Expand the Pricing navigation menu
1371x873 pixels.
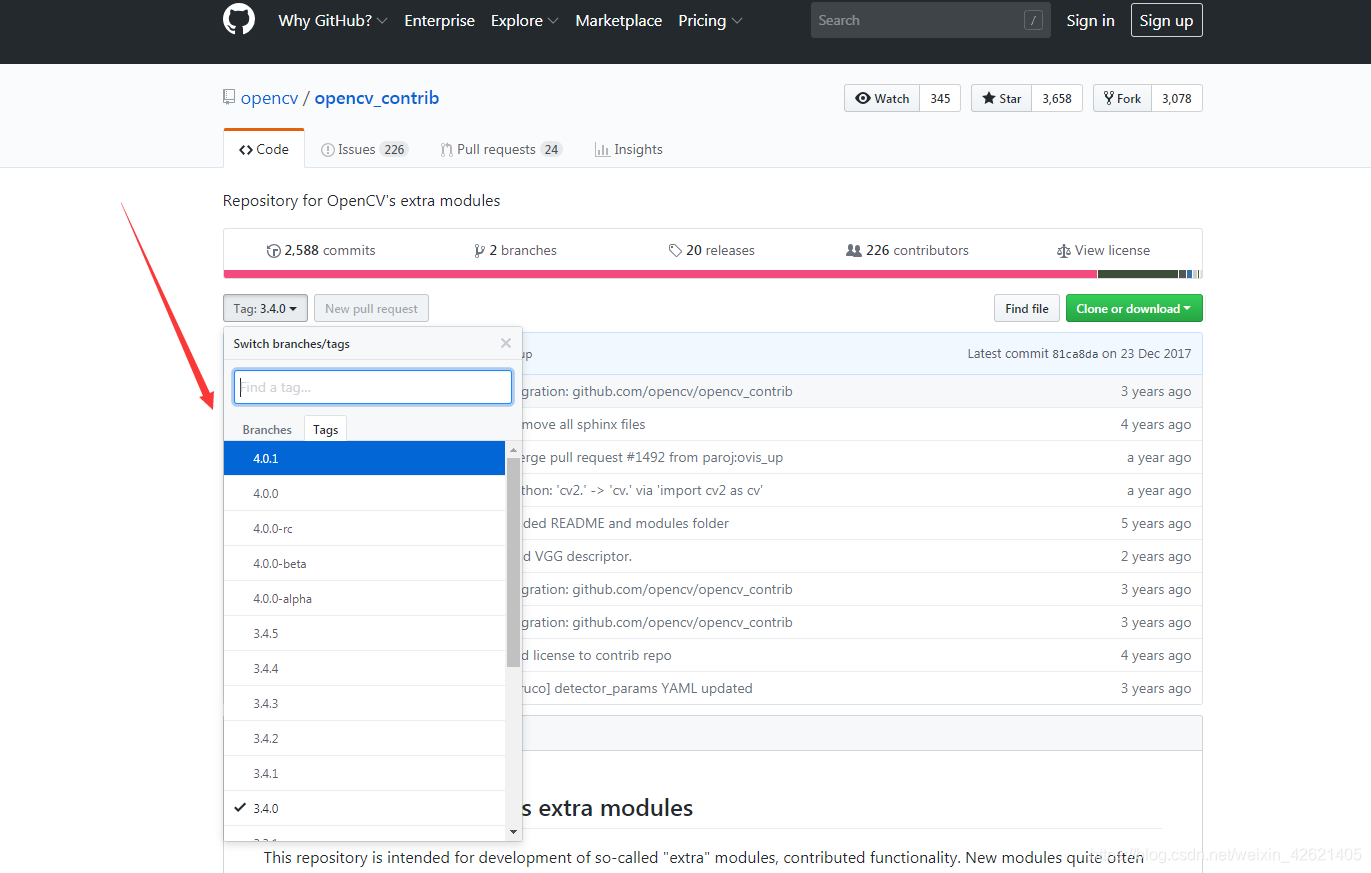[x=710, y=20]
